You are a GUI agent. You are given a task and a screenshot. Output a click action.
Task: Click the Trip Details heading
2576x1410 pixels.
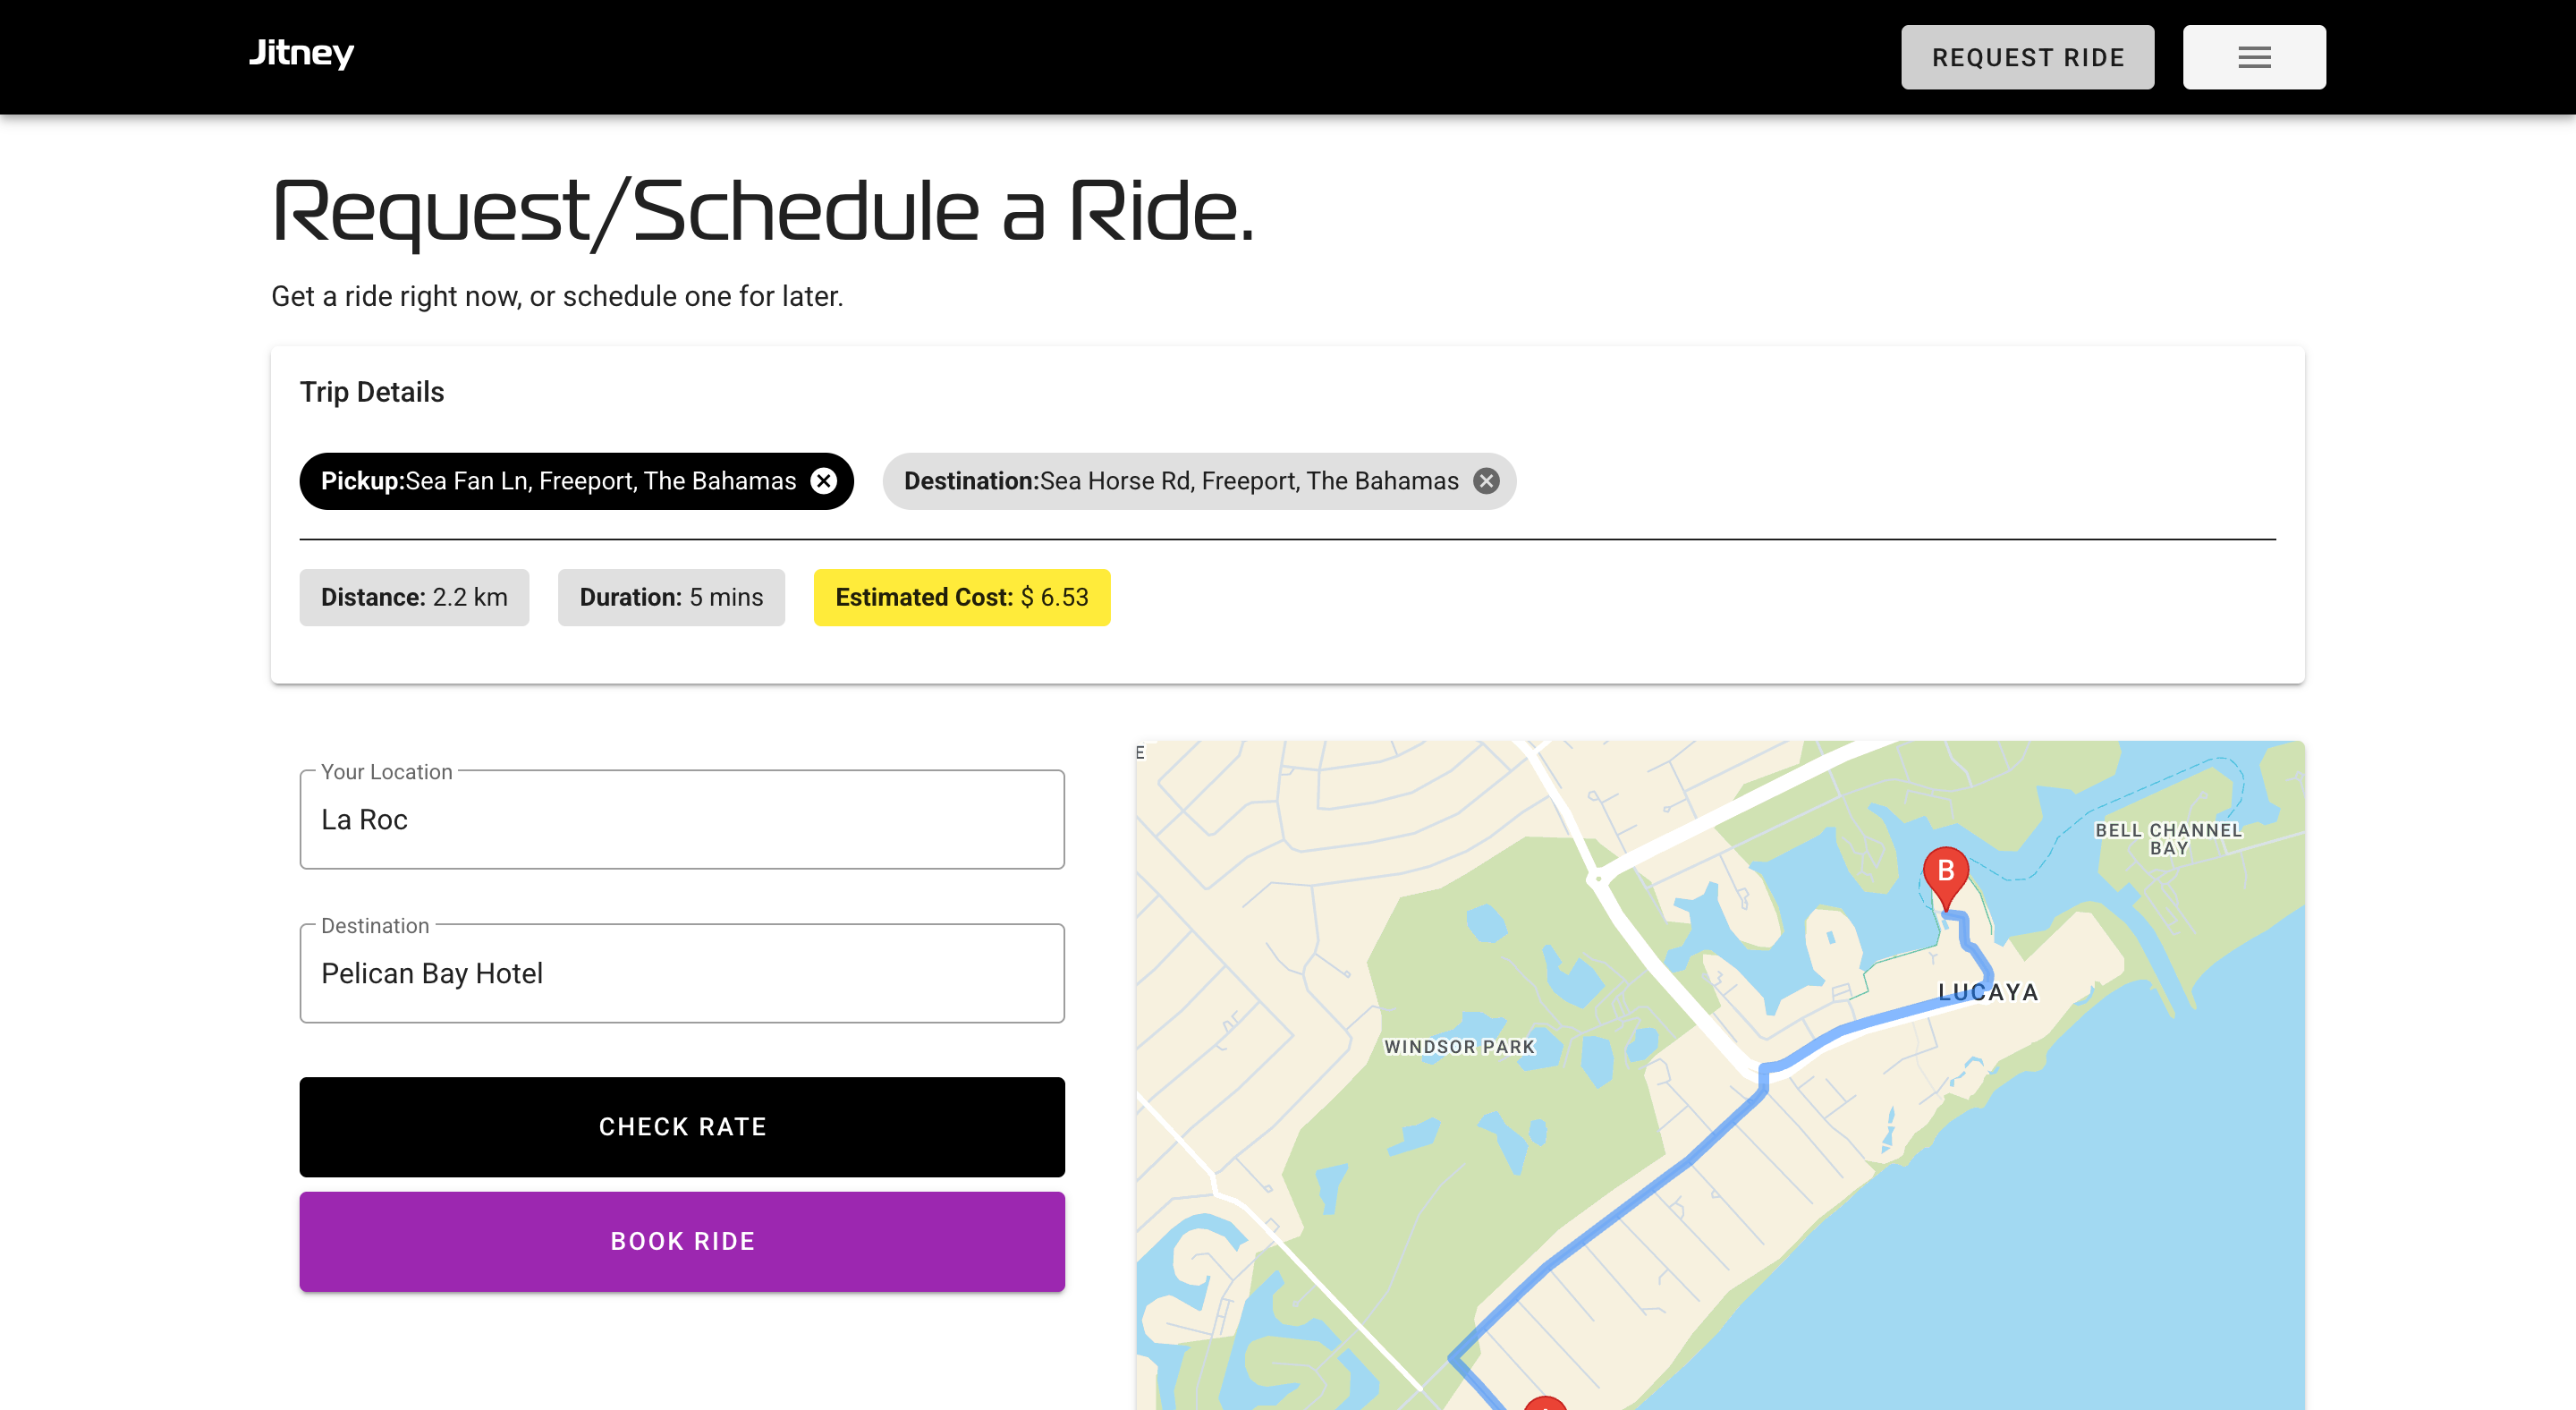[x=372, y=392]
